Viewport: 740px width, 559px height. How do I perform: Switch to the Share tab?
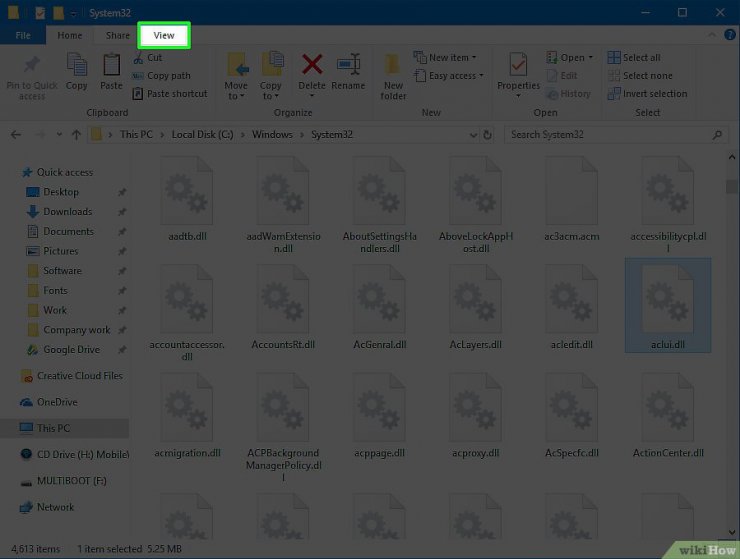tap(118, 35)
